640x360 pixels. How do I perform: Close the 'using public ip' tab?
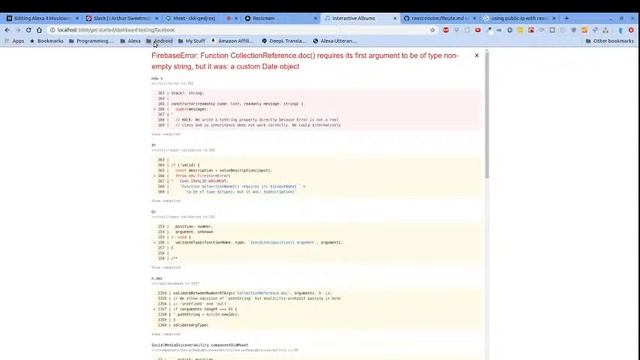(554, 18)
